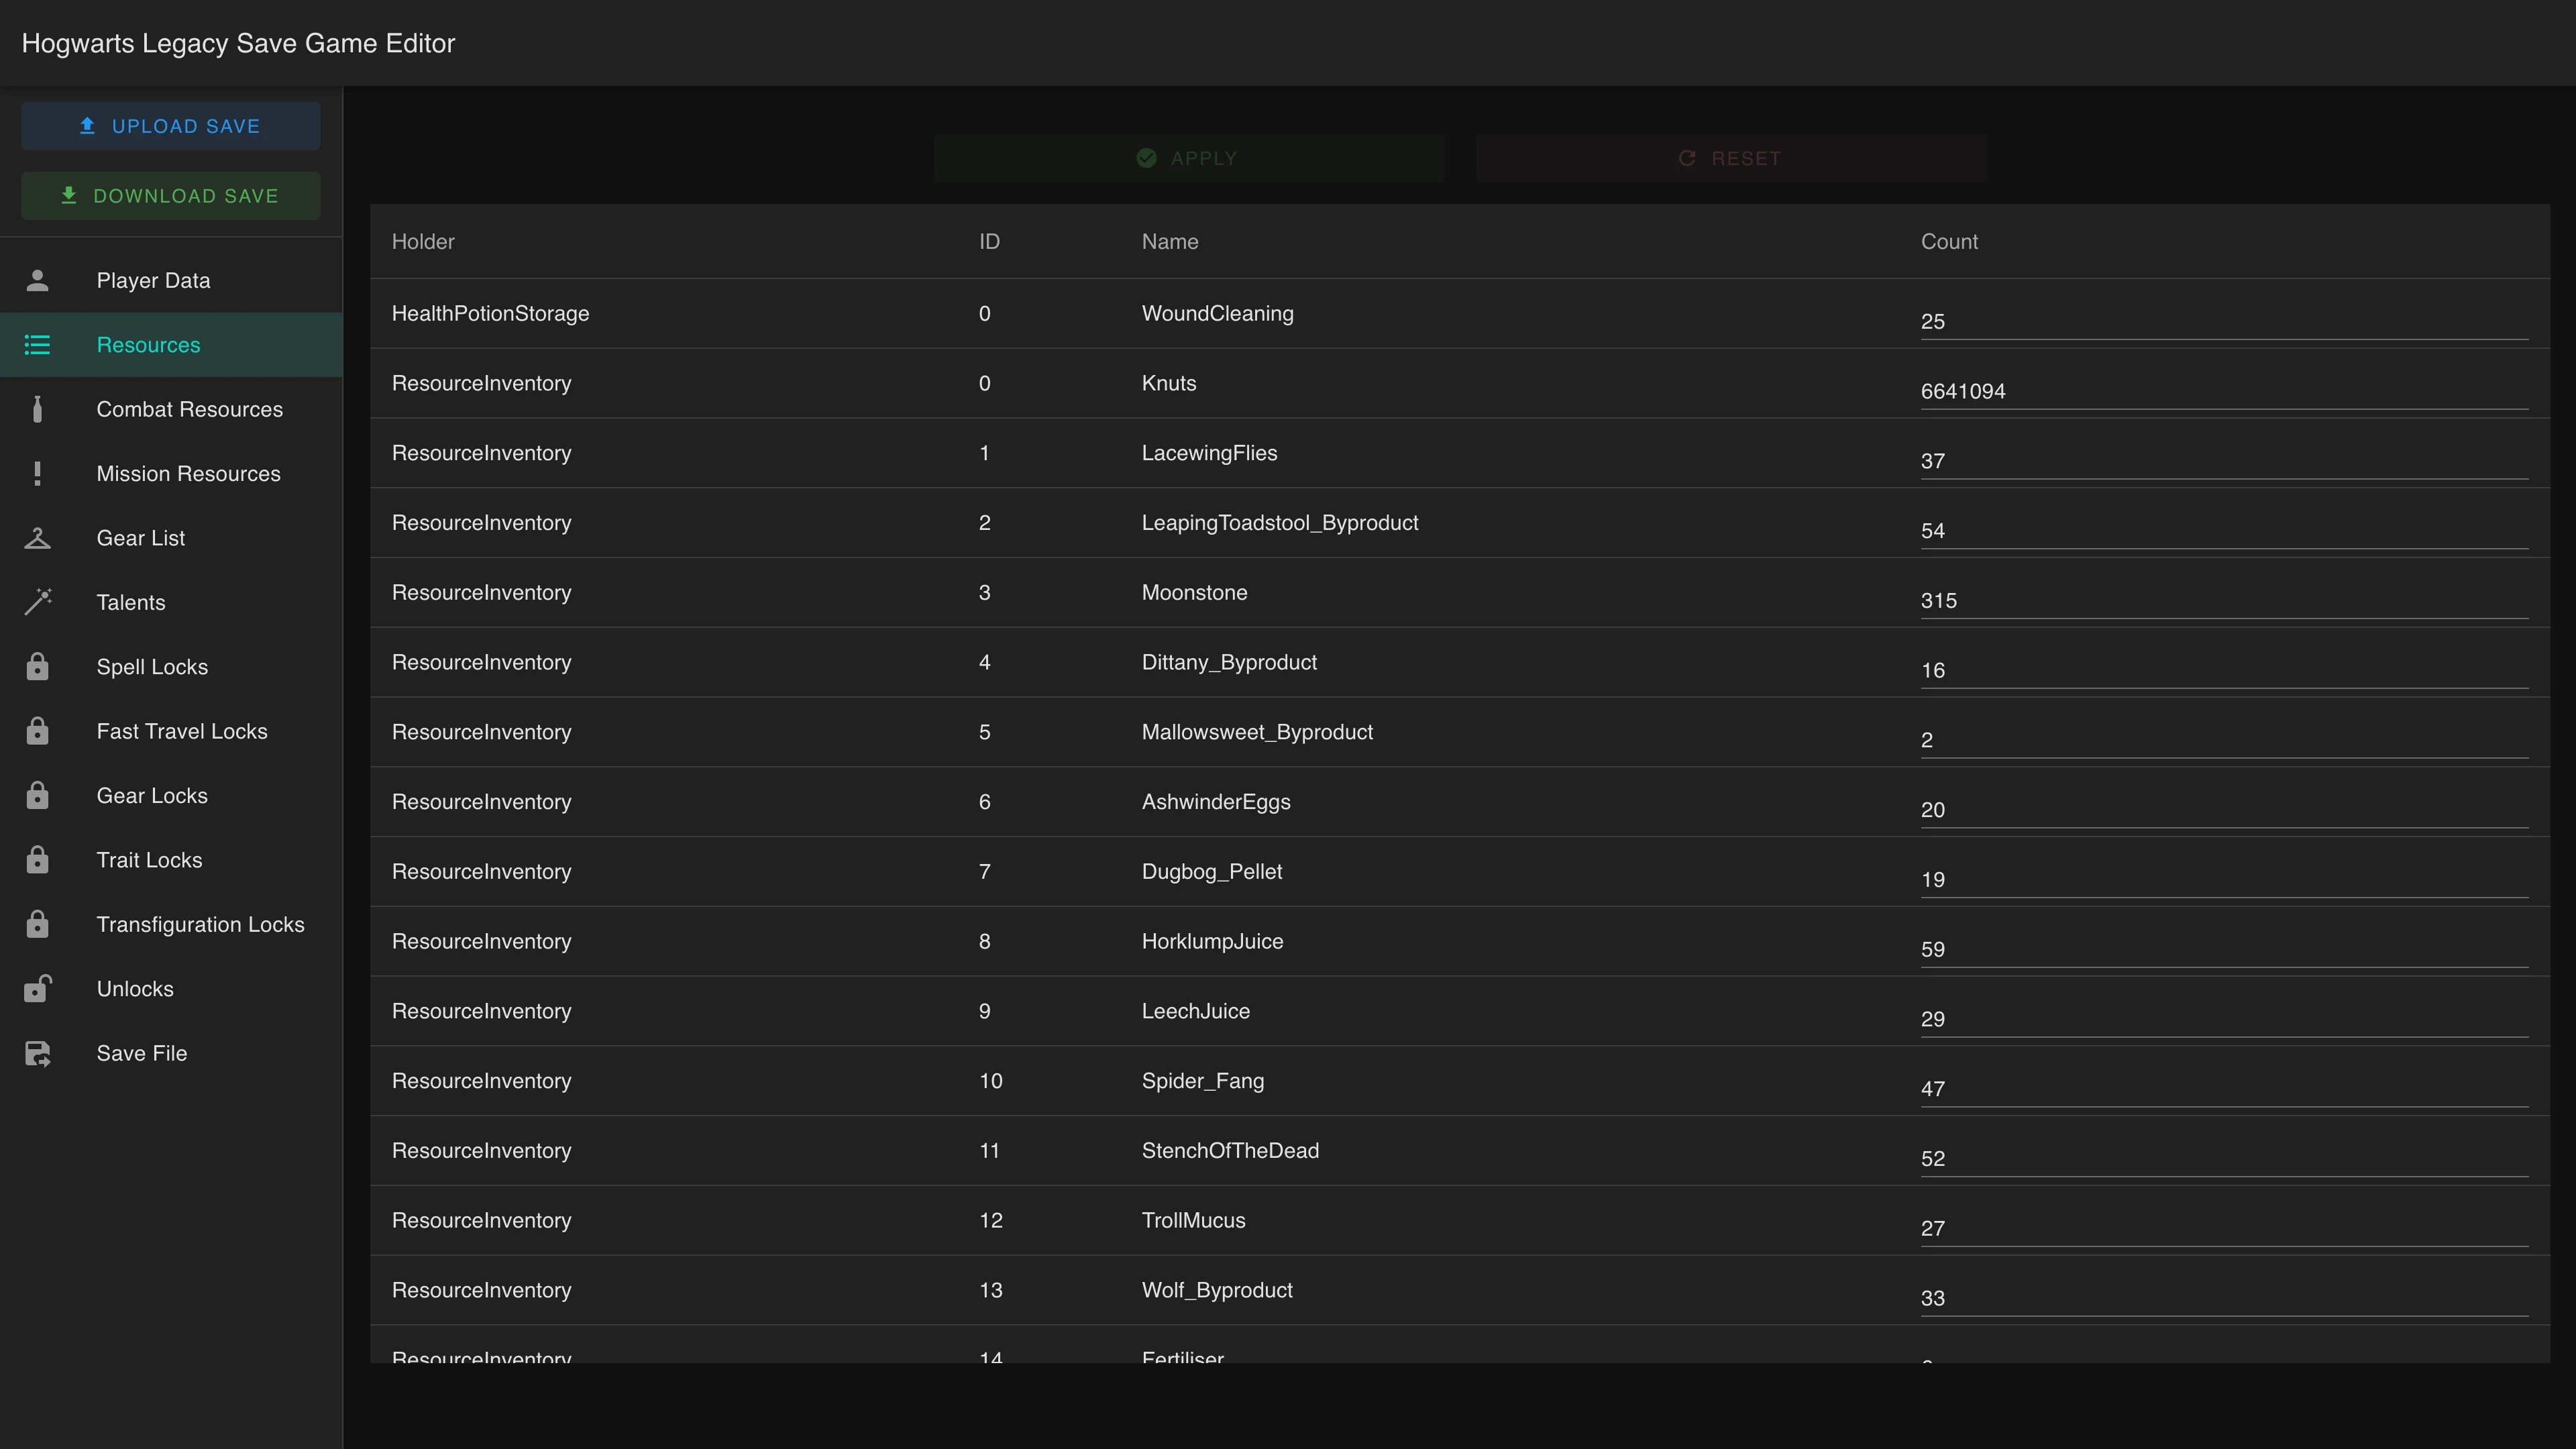Edit the LacewingFlies count field
Viewport: 2576px width, 1449px height.
tap(2224, 462)
